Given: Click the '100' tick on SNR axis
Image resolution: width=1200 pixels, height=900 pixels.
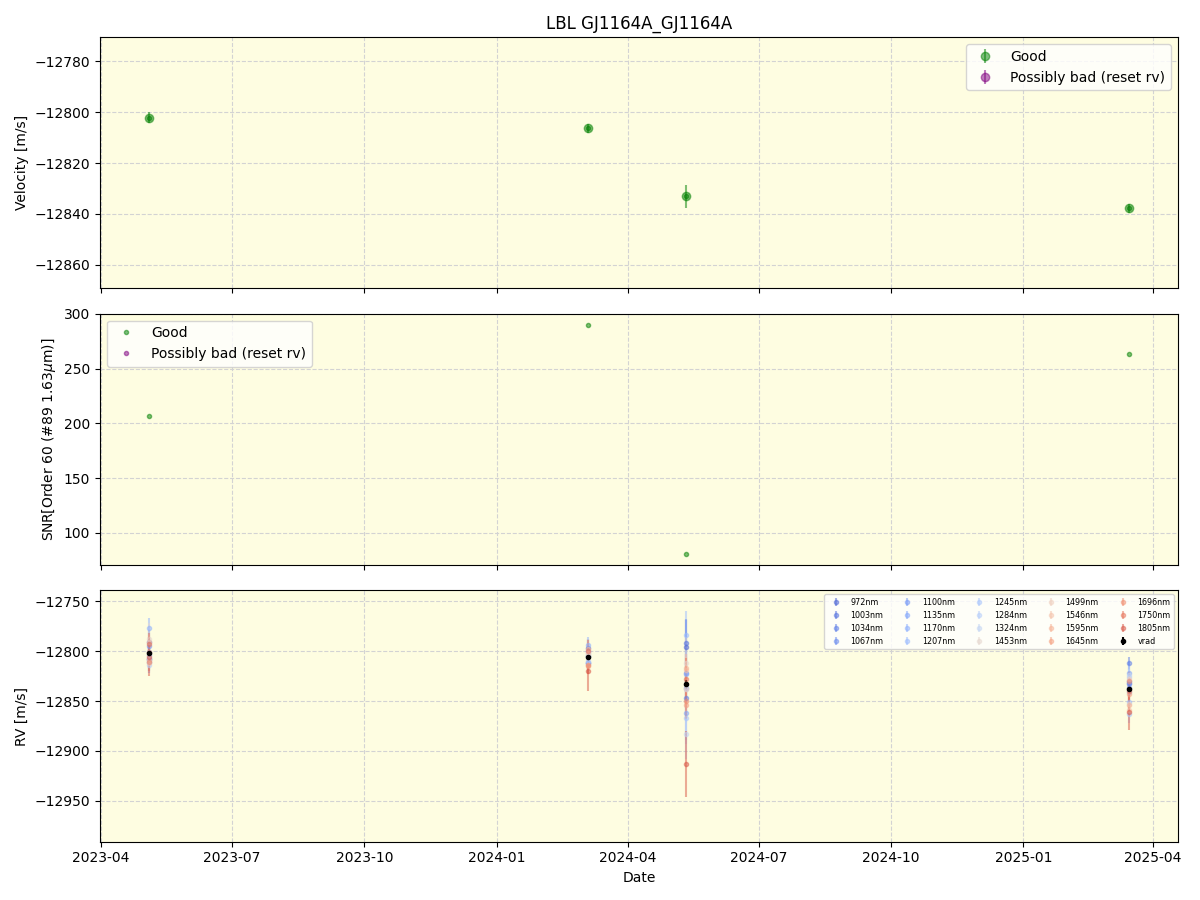Looking at the screenshot, I should pos(79,533).
